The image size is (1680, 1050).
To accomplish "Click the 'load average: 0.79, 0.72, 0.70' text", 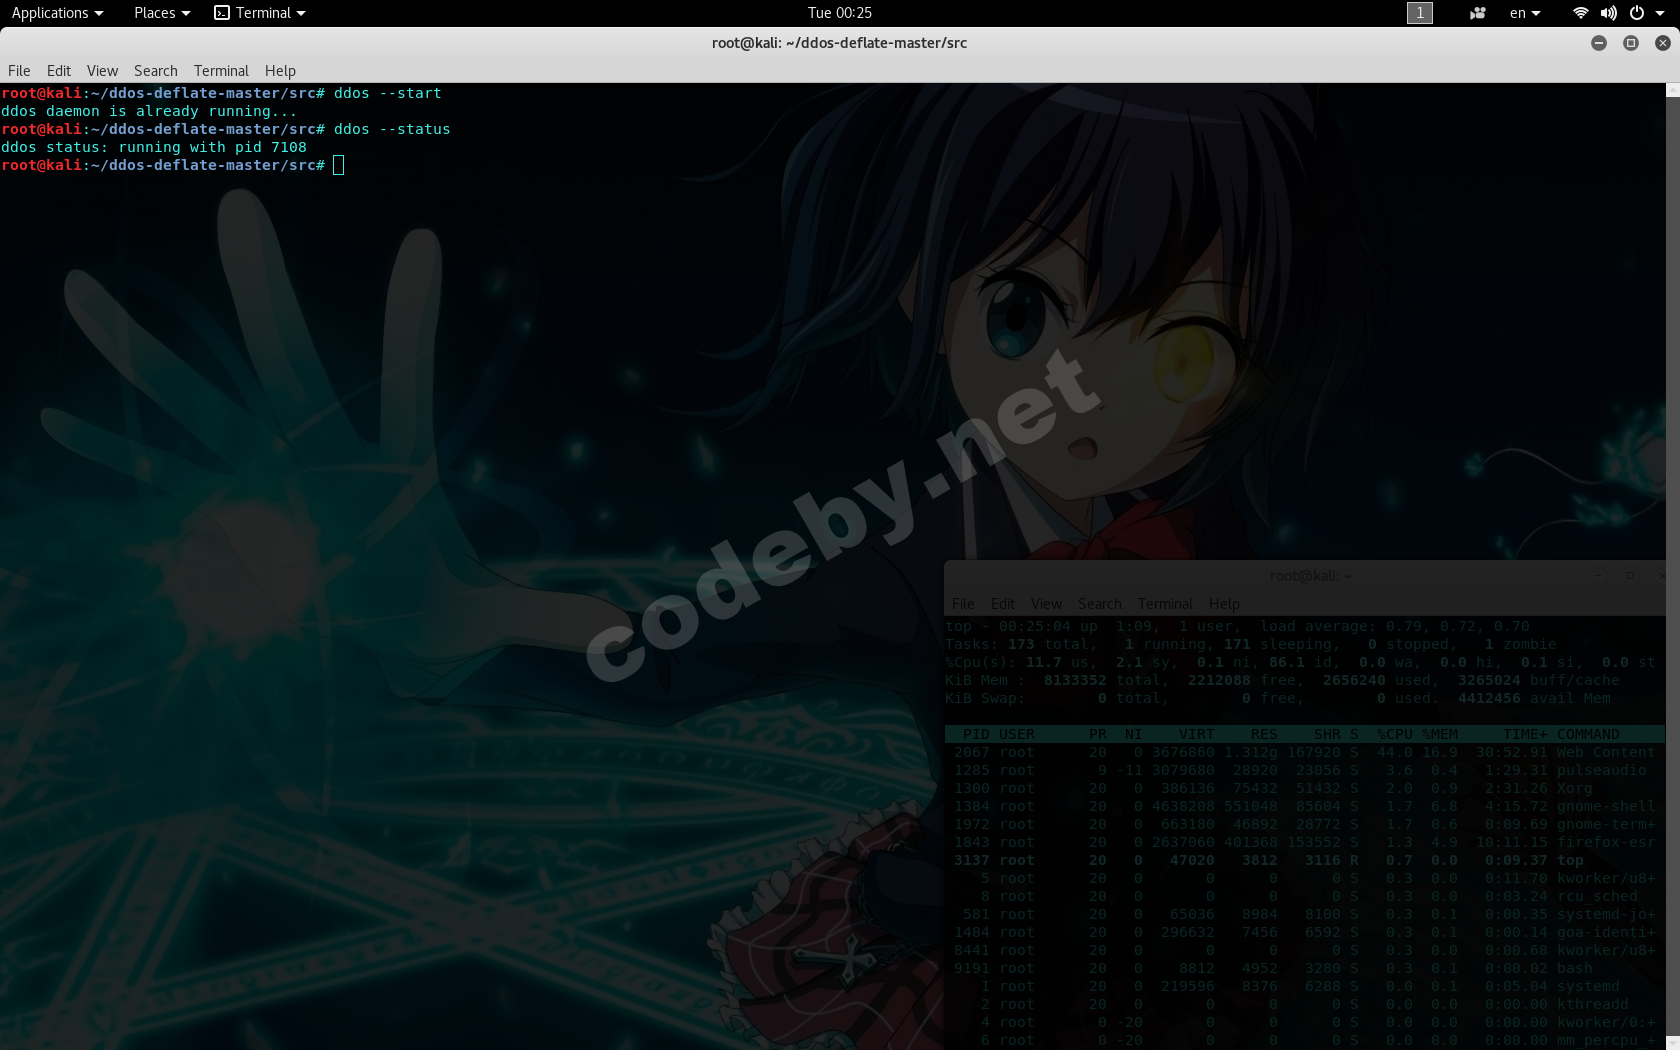I will tap(1395, 627).
